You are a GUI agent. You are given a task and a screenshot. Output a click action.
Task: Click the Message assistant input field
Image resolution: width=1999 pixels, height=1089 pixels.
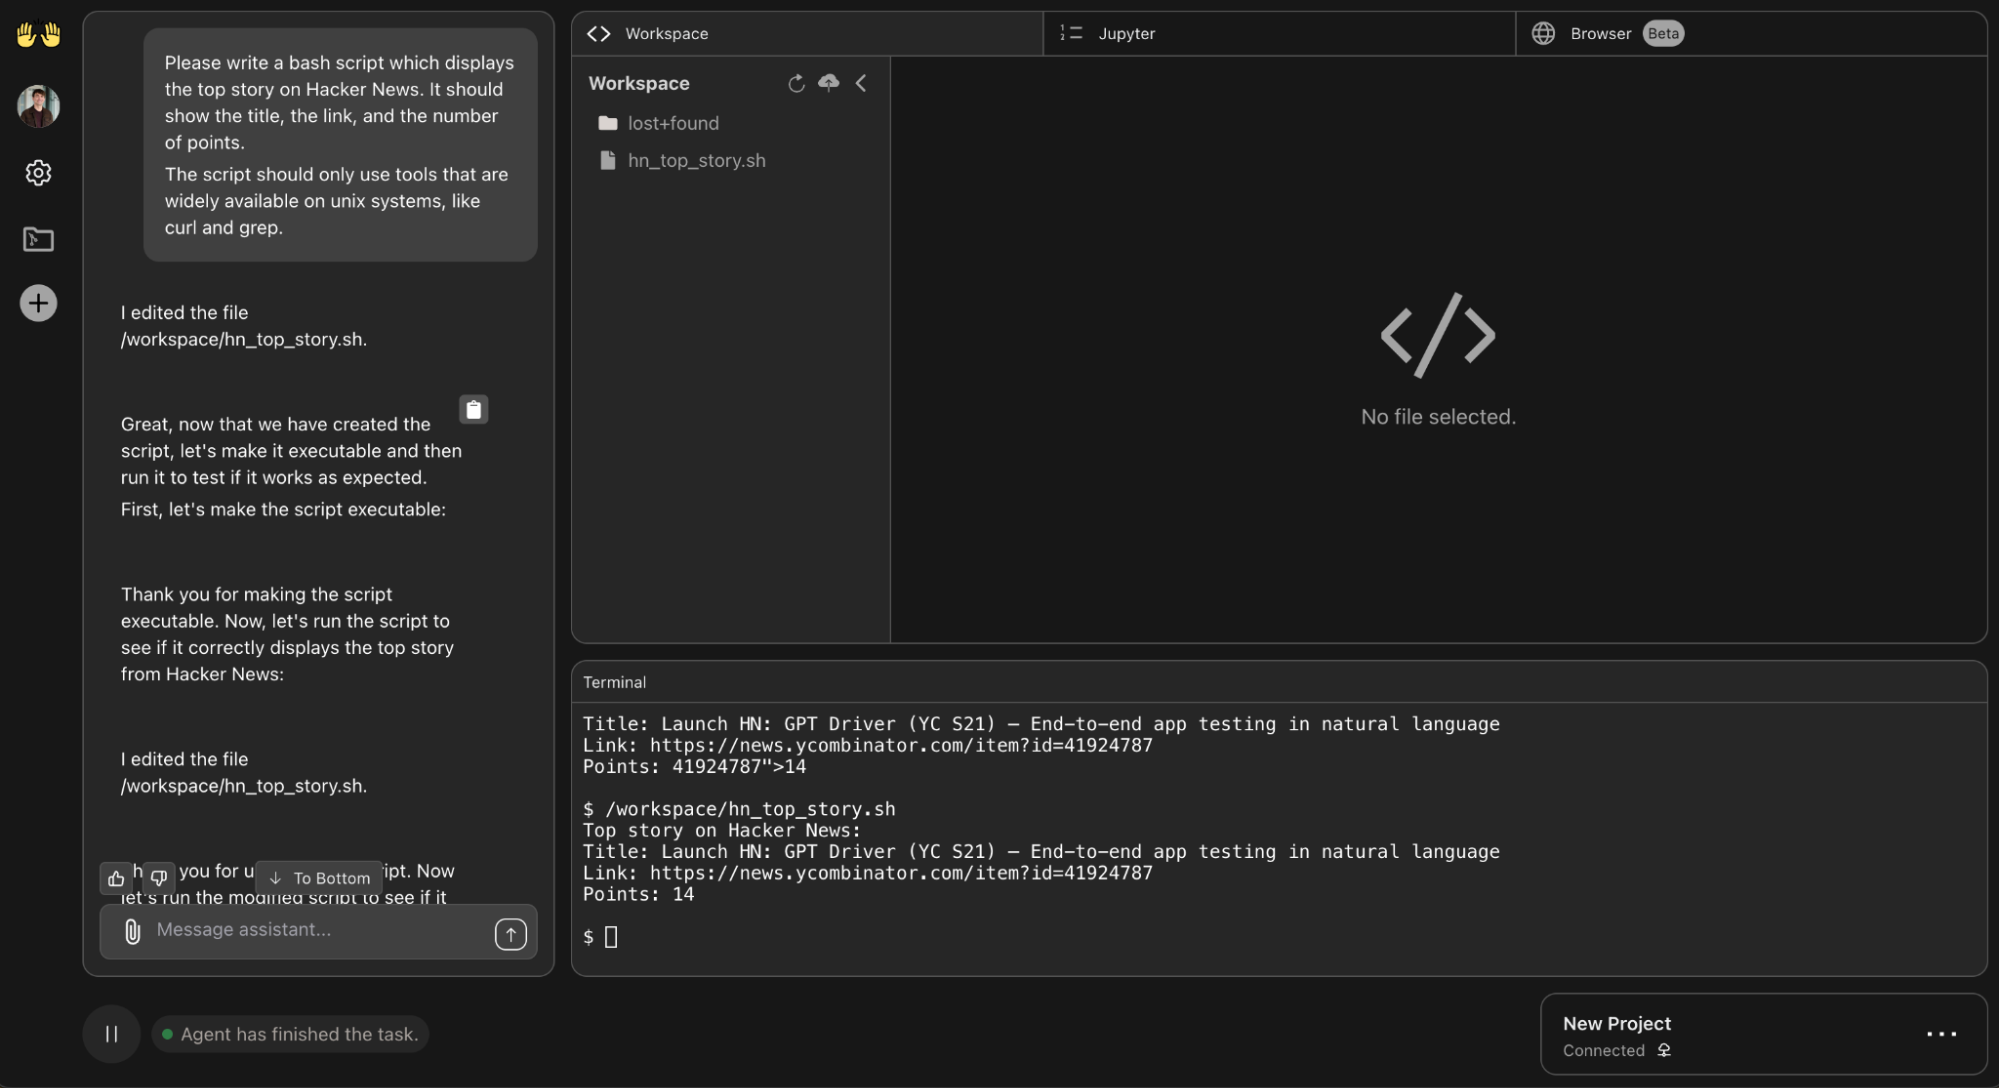pos(300,930)
